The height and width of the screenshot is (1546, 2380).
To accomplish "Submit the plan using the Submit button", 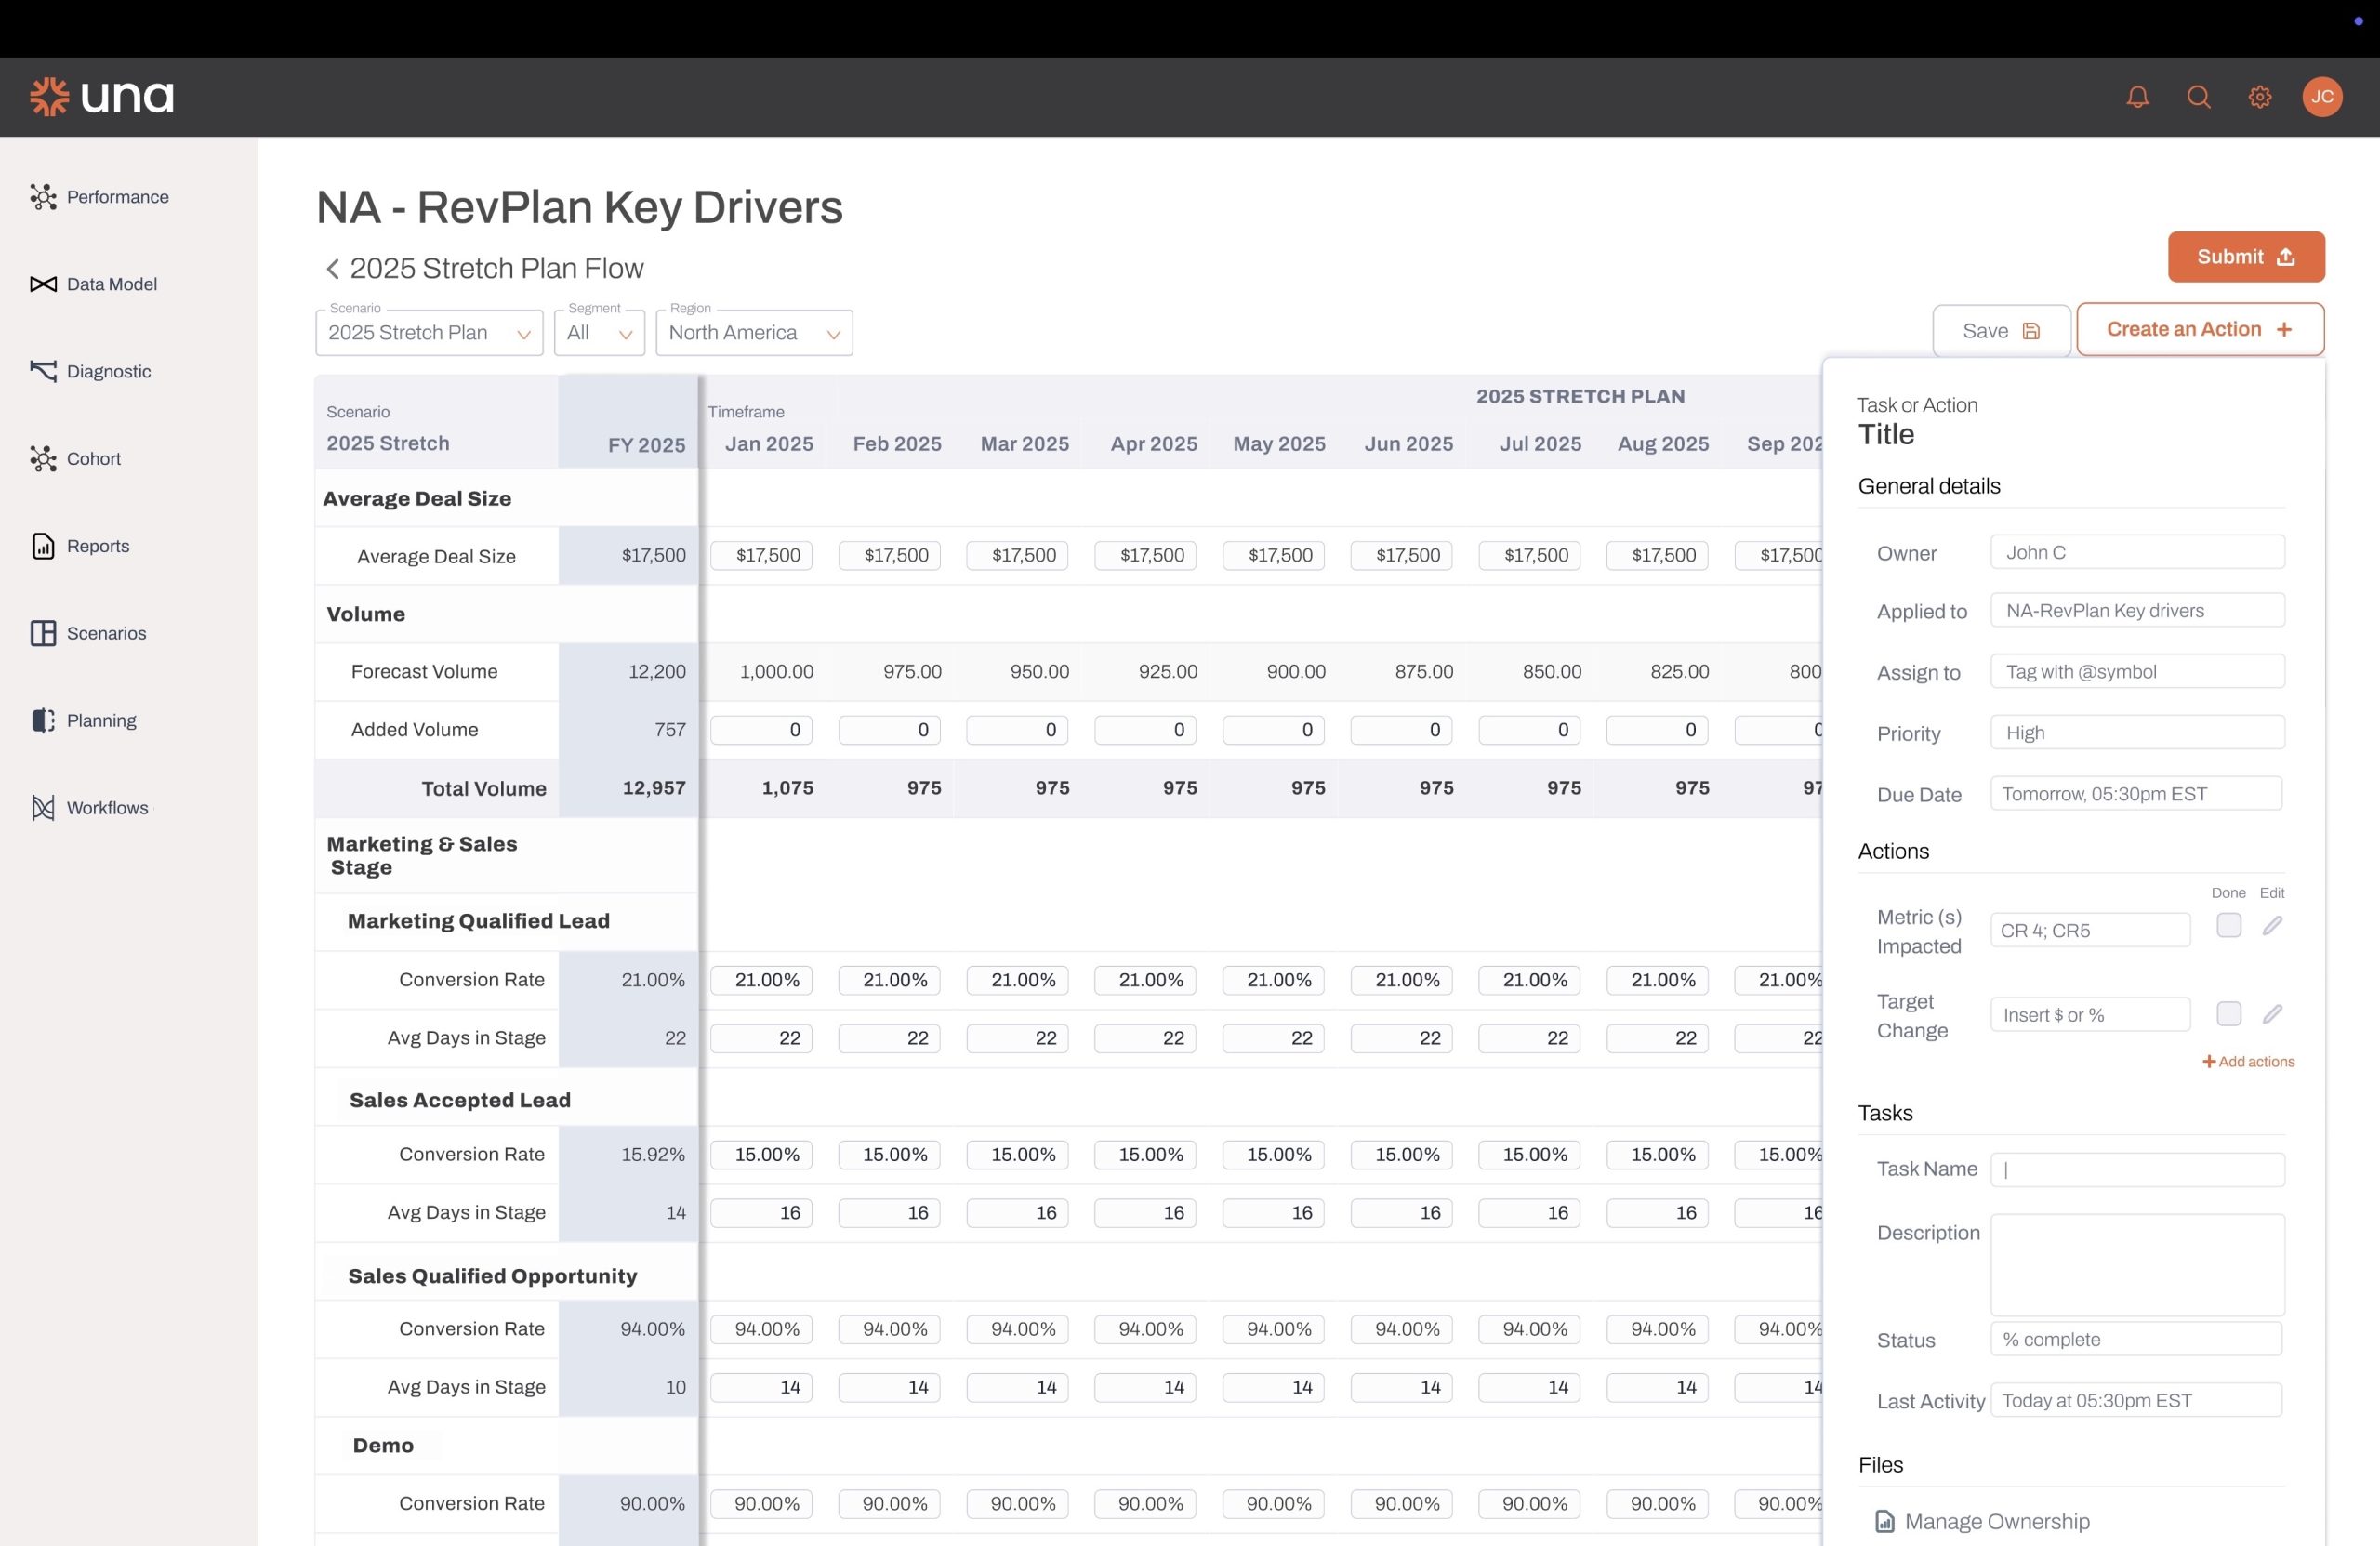I will click(x=2246, y=257).
